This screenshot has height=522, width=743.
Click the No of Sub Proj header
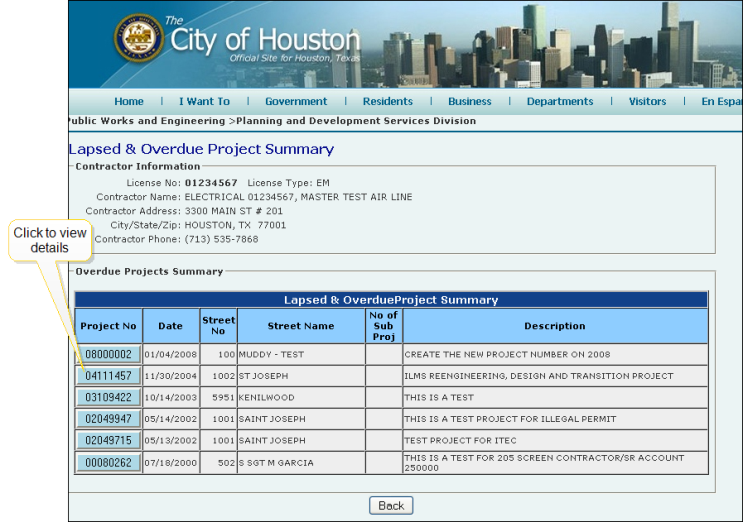point(383,326)
